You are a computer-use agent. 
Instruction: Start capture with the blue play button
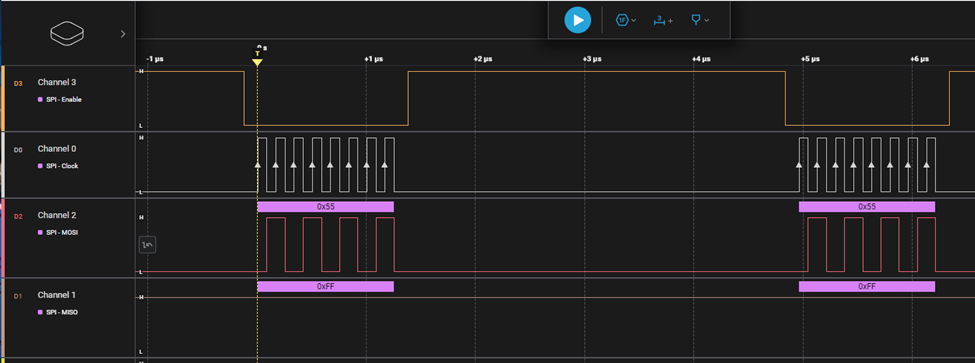coord(578,20)
